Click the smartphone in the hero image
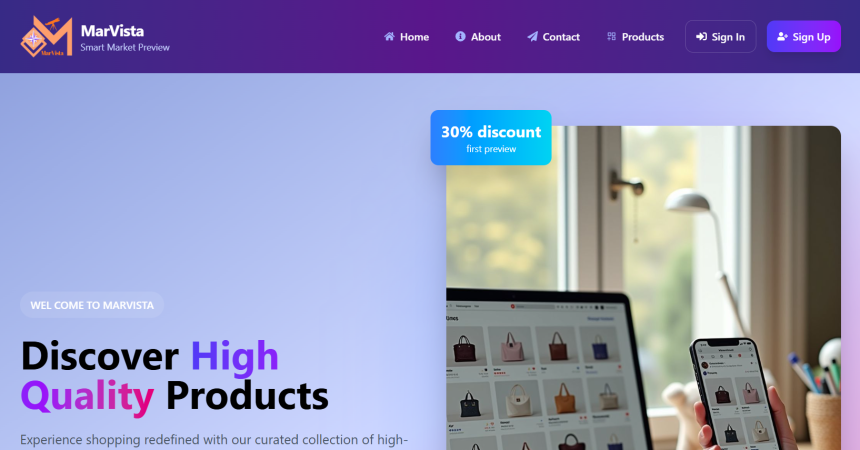The image size is (860, 450). tap(732, 392)
